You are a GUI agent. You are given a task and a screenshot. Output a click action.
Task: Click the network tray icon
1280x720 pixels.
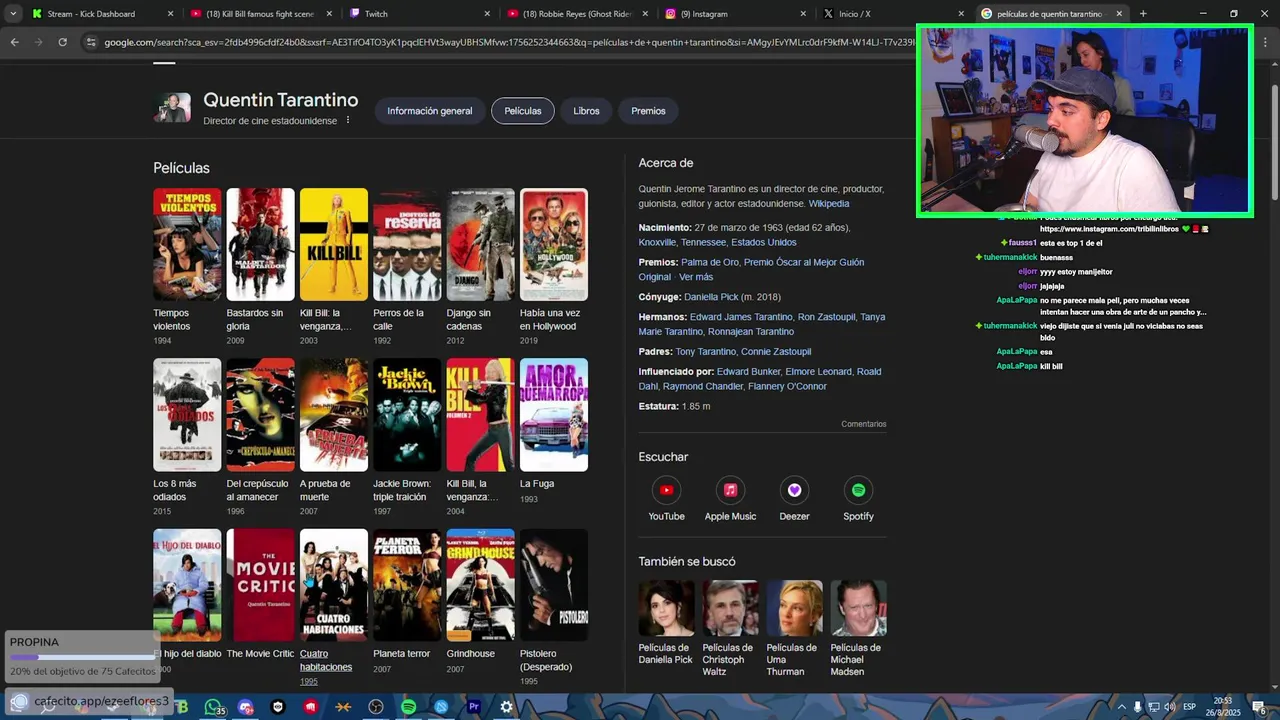(x=1153, y=707)
